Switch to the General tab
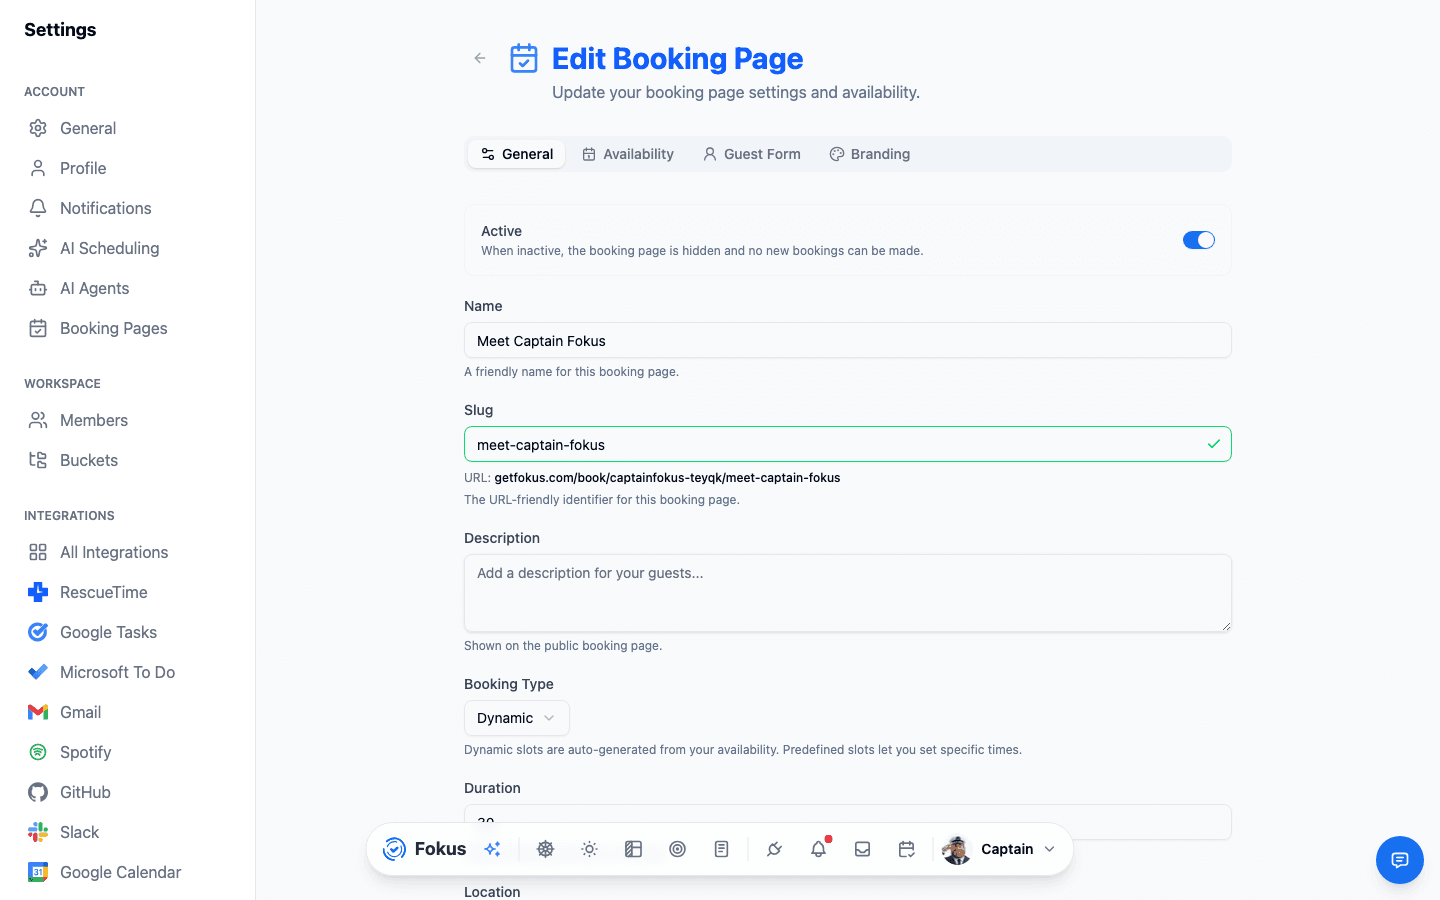Viewport: 1440px width, 900px height. coord(517,154)
